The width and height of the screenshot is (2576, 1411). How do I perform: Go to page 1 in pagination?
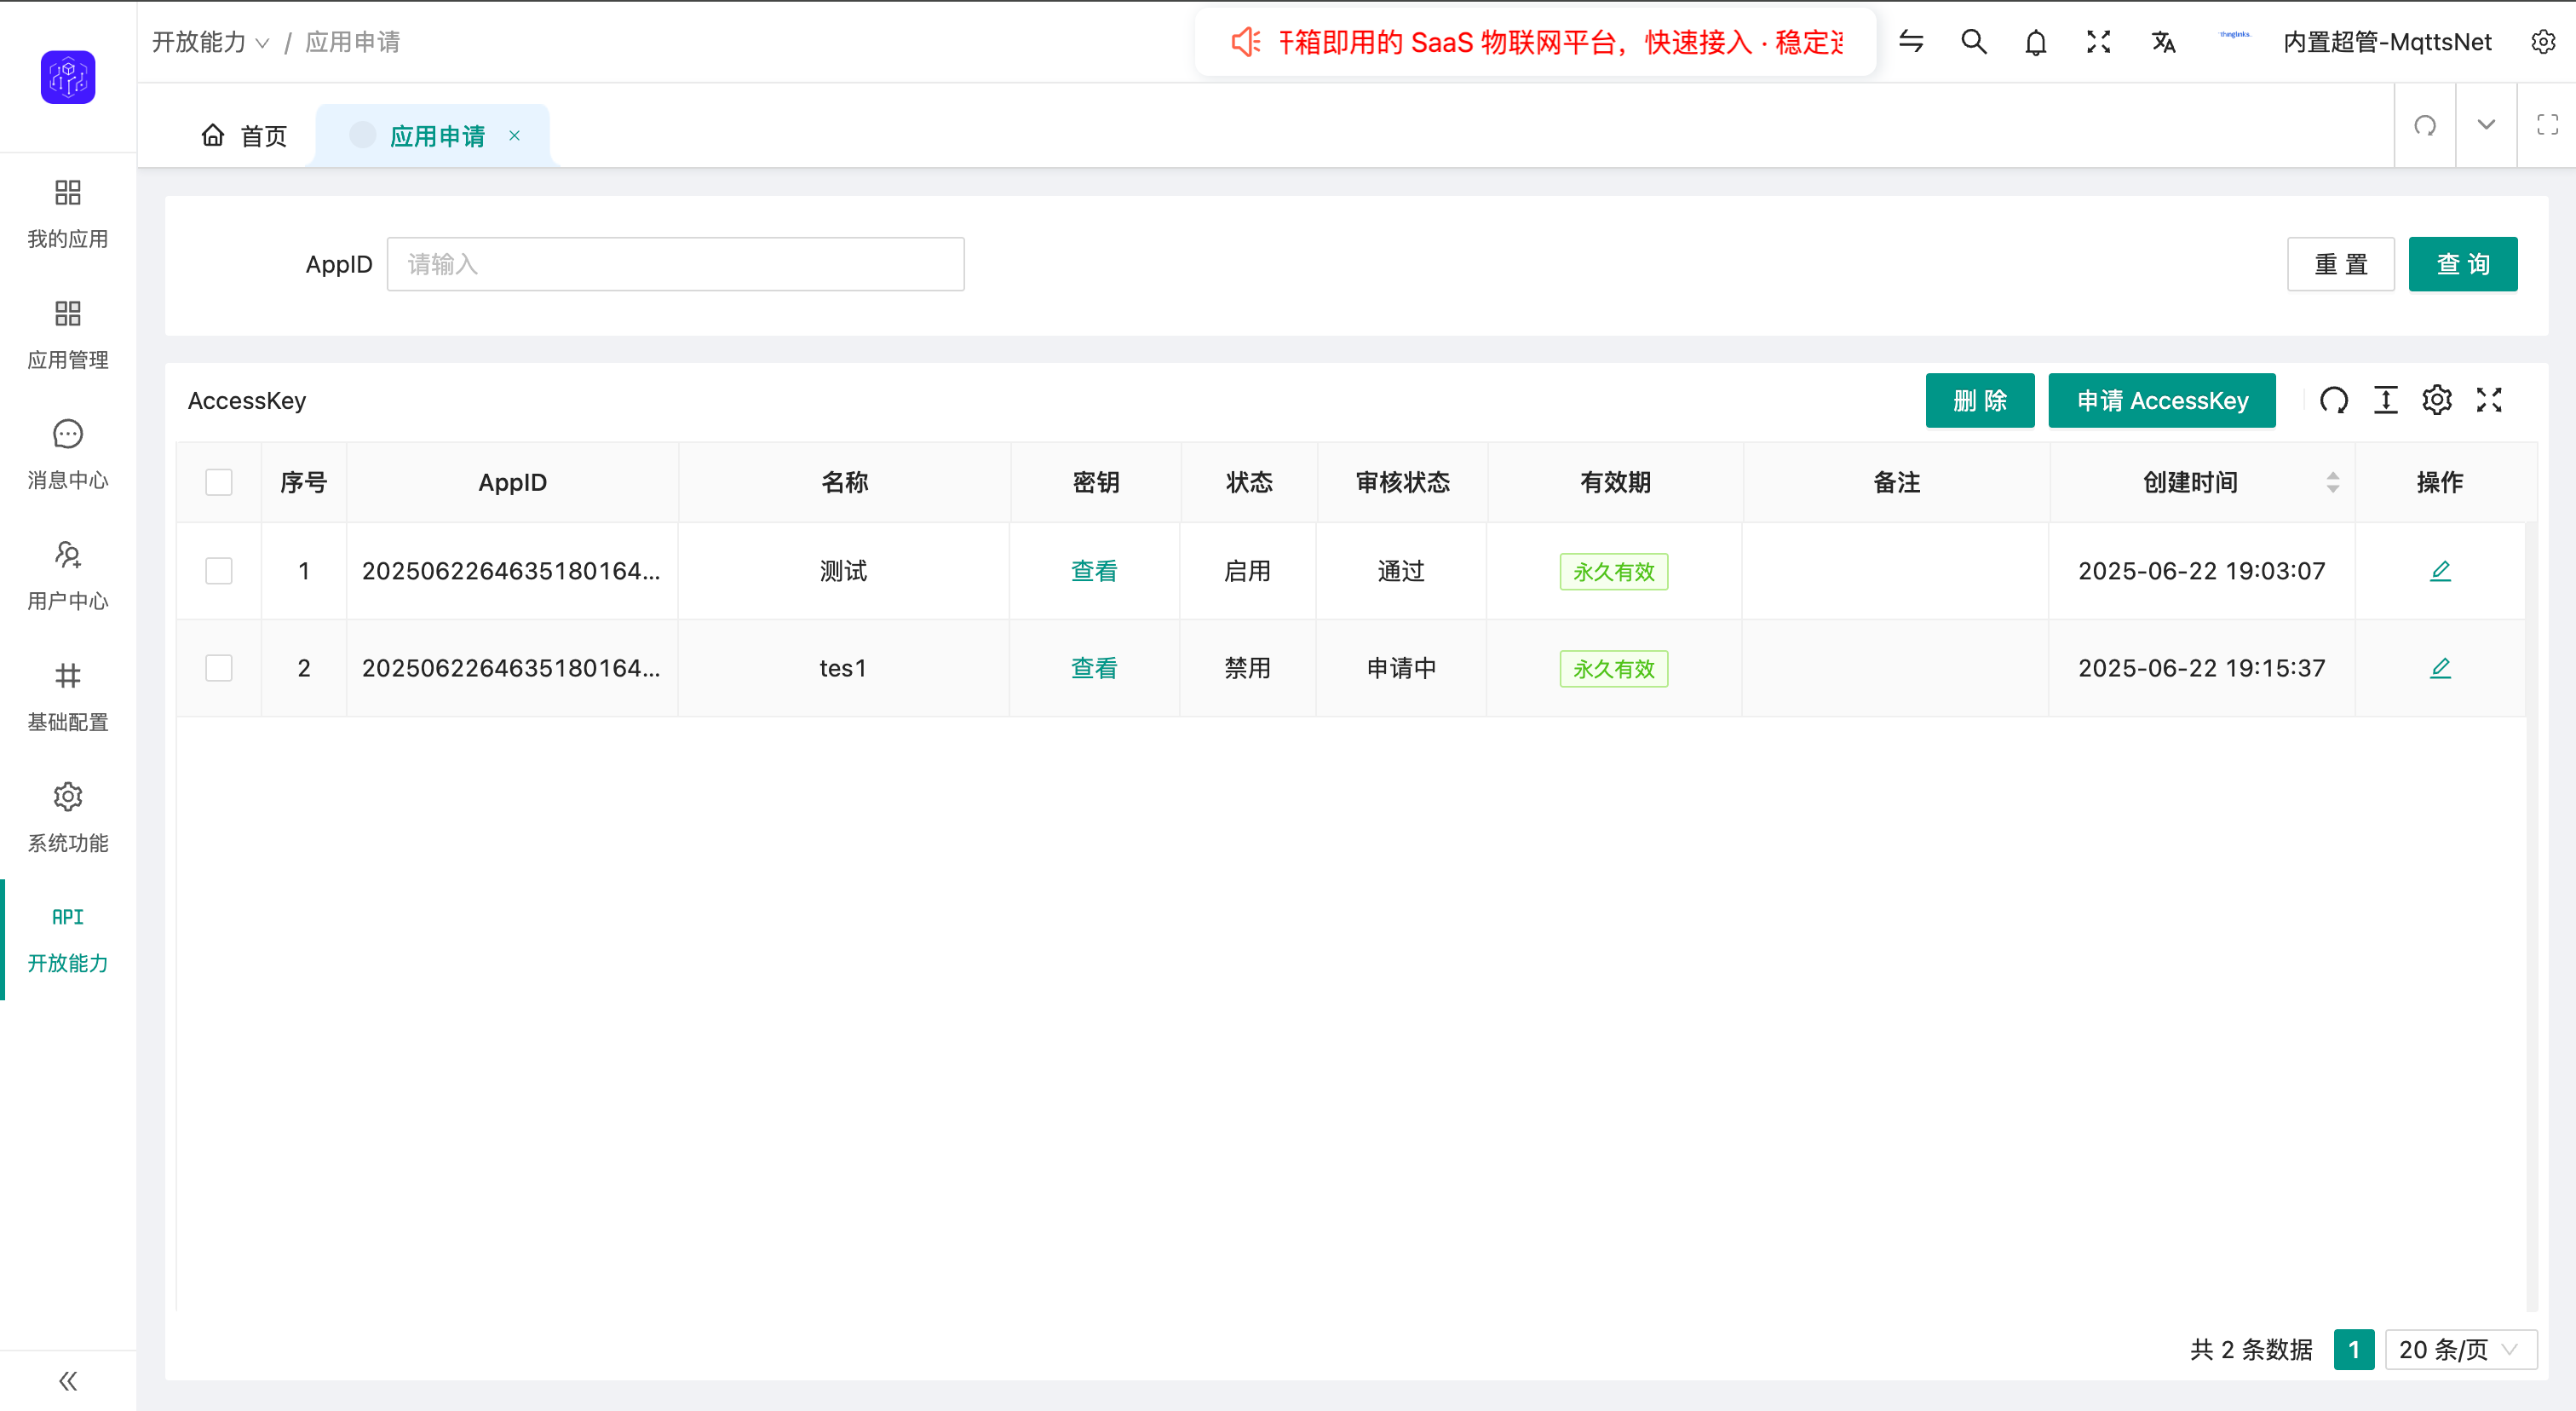(2354, 1350)
